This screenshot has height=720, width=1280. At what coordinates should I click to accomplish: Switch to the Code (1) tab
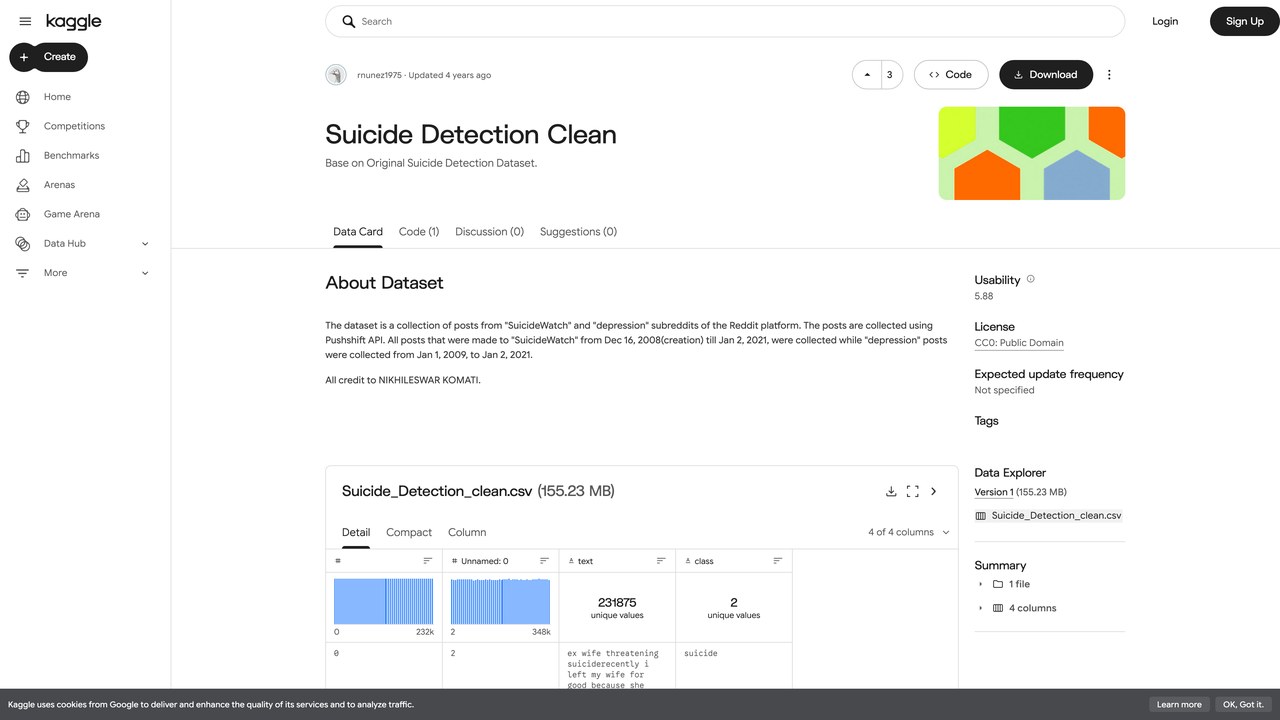click(419, 231)
